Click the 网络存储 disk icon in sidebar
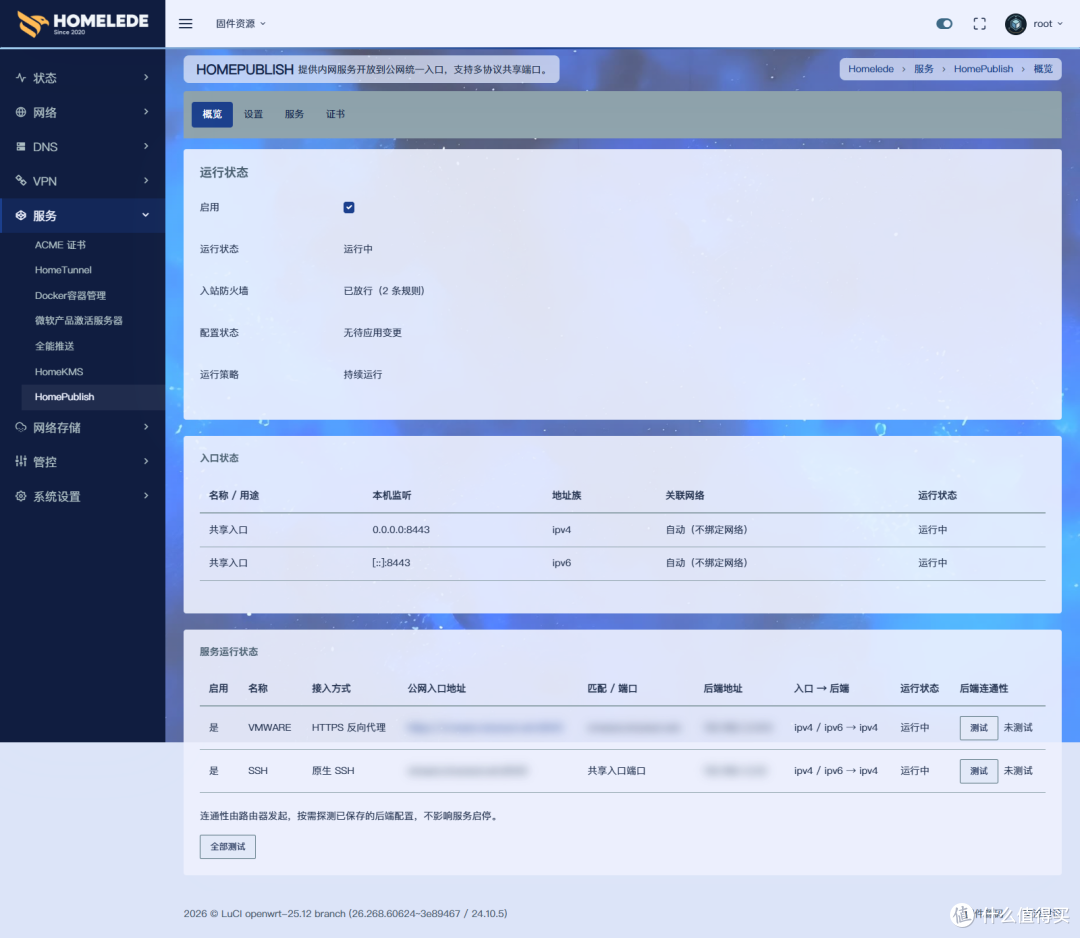 pyautogui.click(x=21, y=427)
